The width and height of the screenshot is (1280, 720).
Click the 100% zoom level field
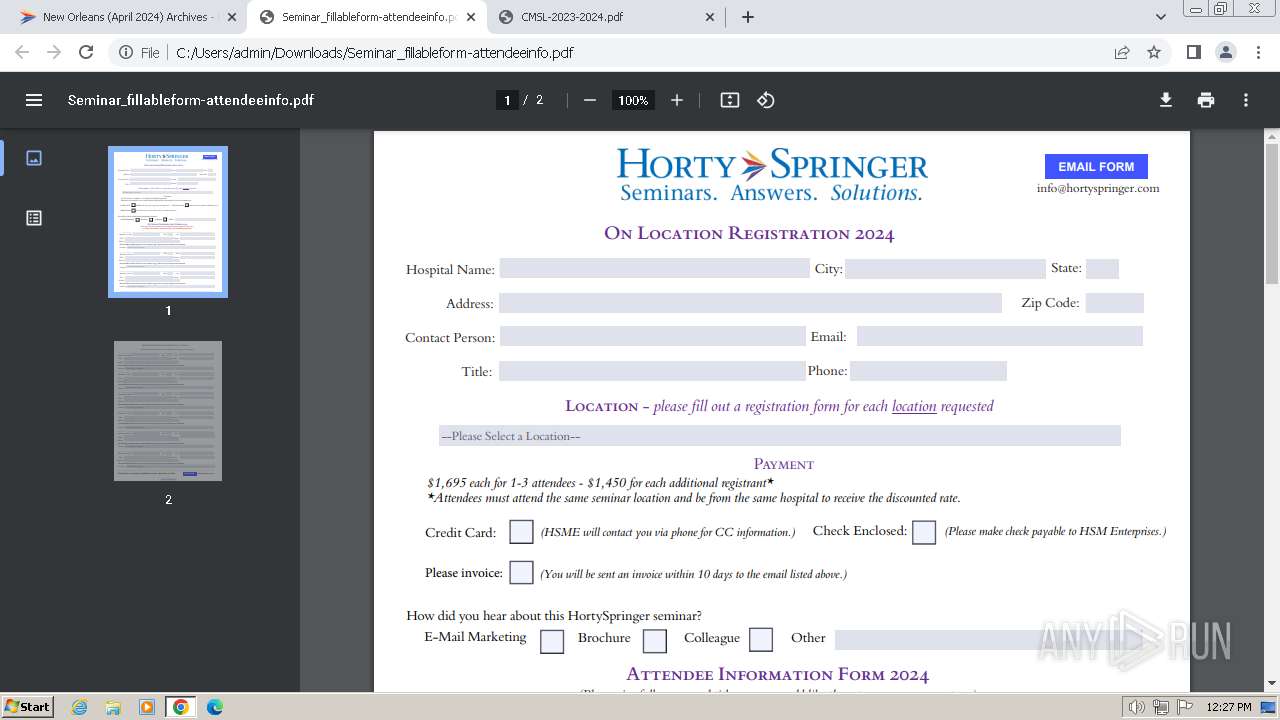633,100
